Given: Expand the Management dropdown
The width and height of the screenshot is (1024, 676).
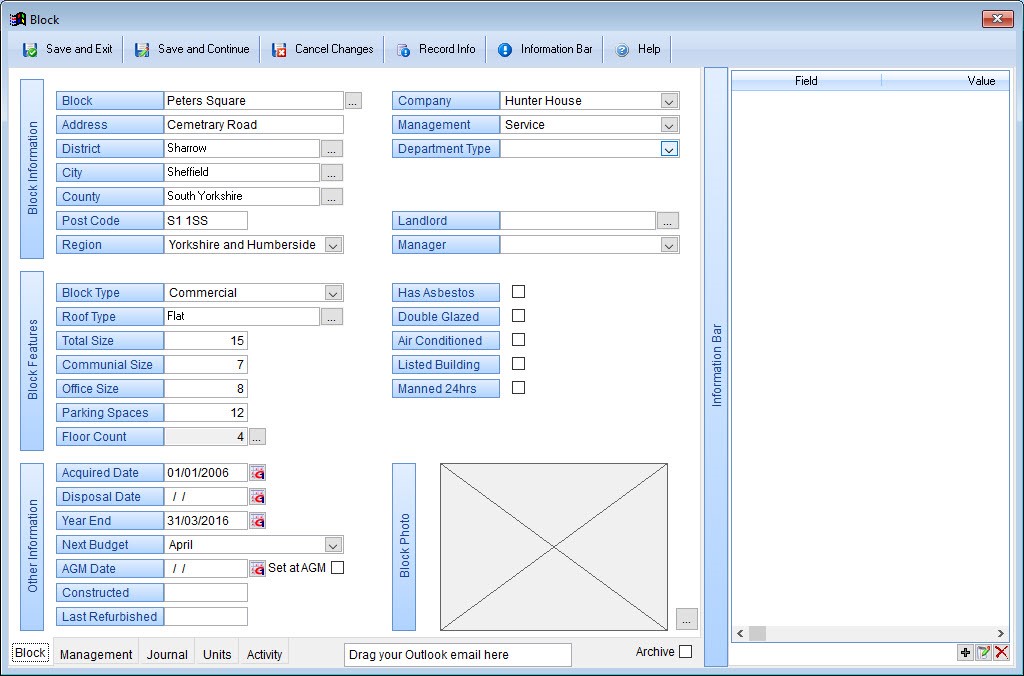Looking at the screenshot, I should click(669, 125).
